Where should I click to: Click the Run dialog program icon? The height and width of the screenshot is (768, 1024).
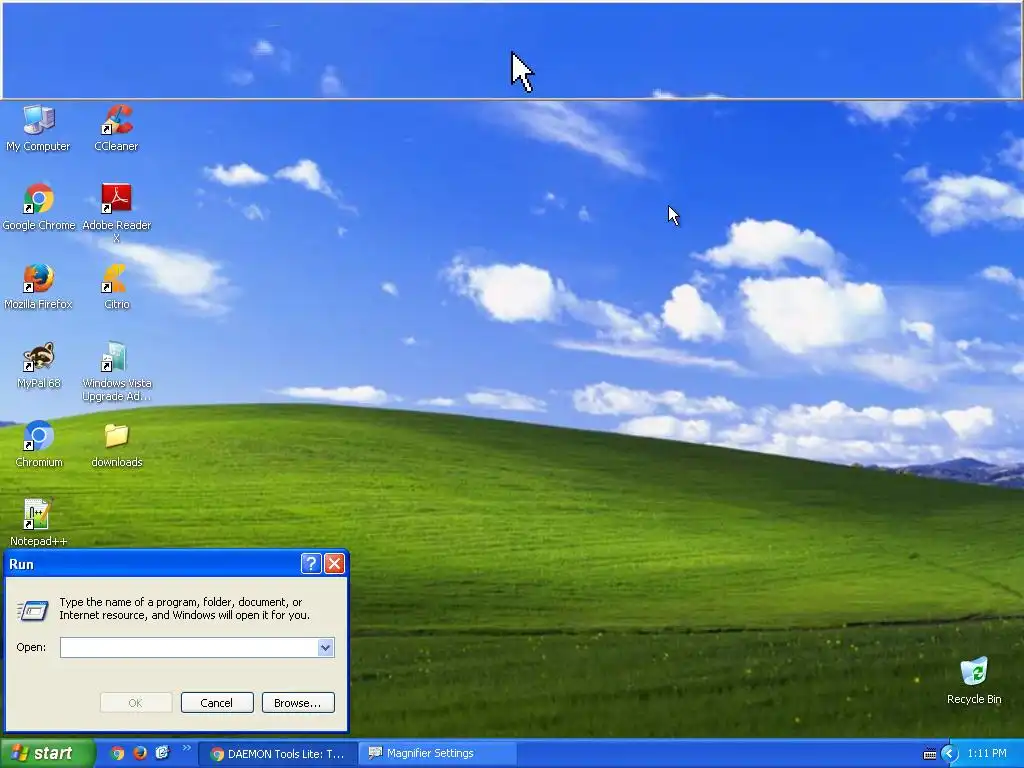pyautogui.click(x=33, y=610)
